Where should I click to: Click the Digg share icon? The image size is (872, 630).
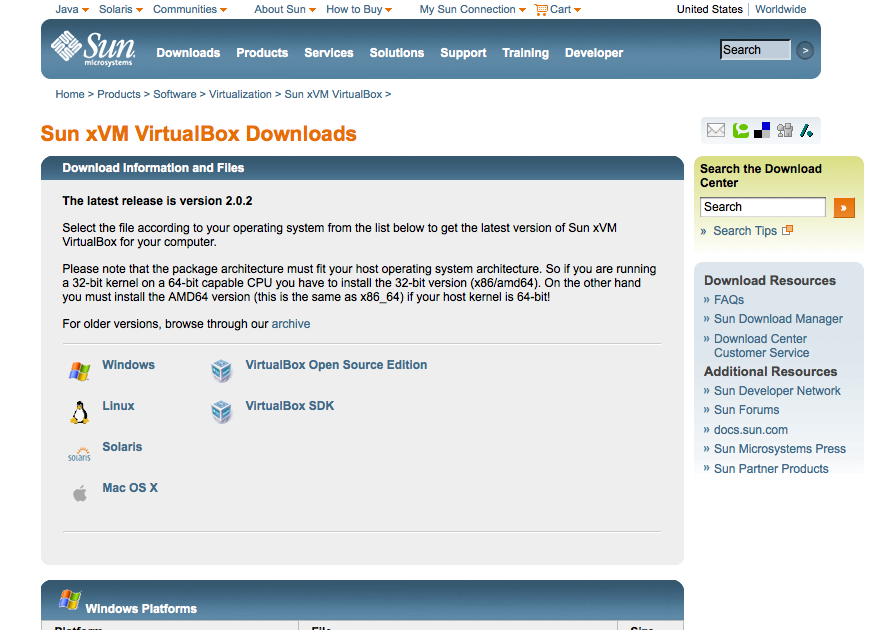pos(785,131)
